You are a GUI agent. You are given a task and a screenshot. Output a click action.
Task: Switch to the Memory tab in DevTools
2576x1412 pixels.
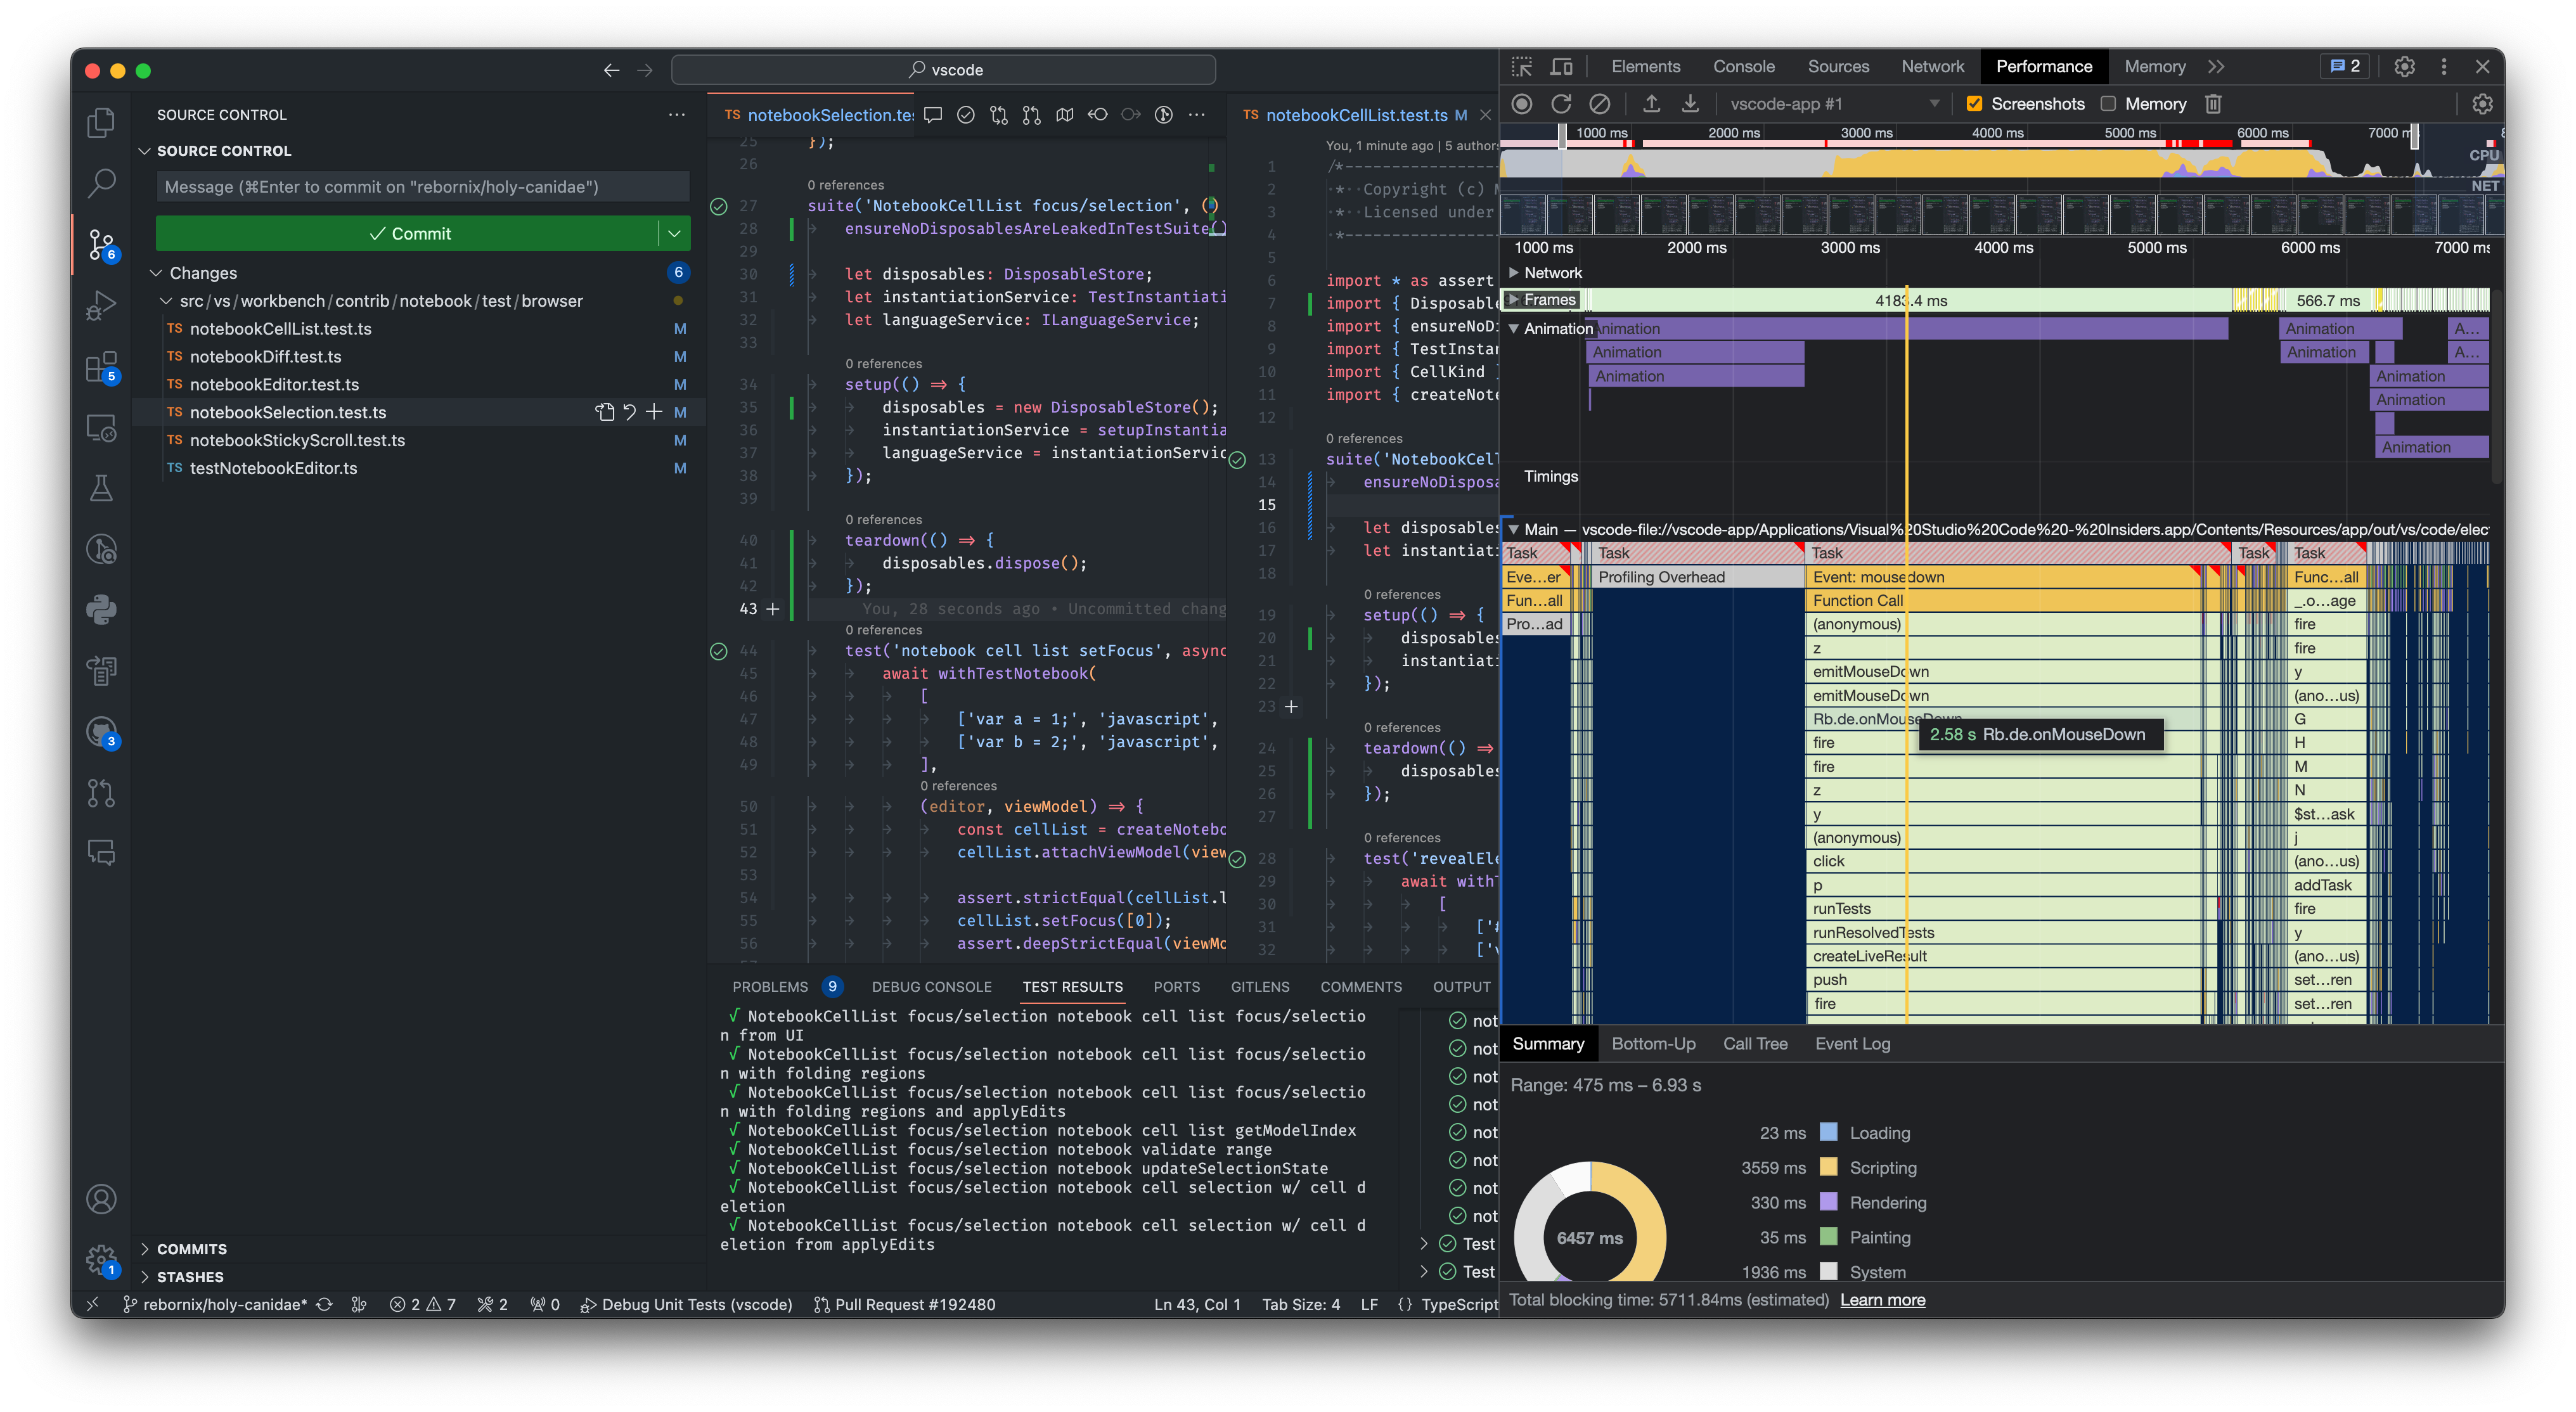(x=2154, y=66)
